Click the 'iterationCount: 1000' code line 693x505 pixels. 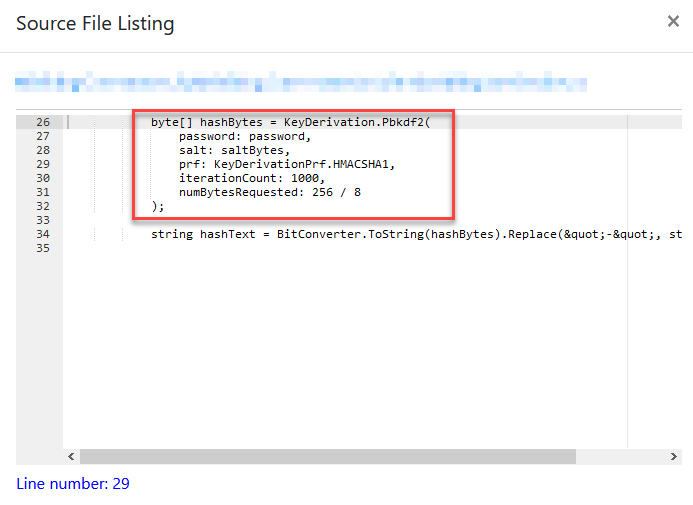(250, 178)
